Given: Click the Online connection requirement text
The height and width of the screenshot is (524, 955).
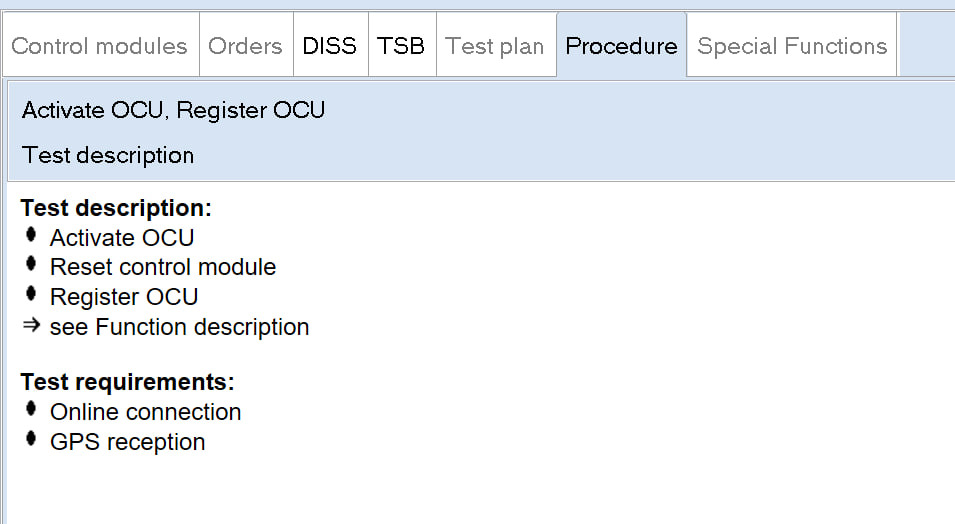Looking at the screenshot, I should 146,412.
